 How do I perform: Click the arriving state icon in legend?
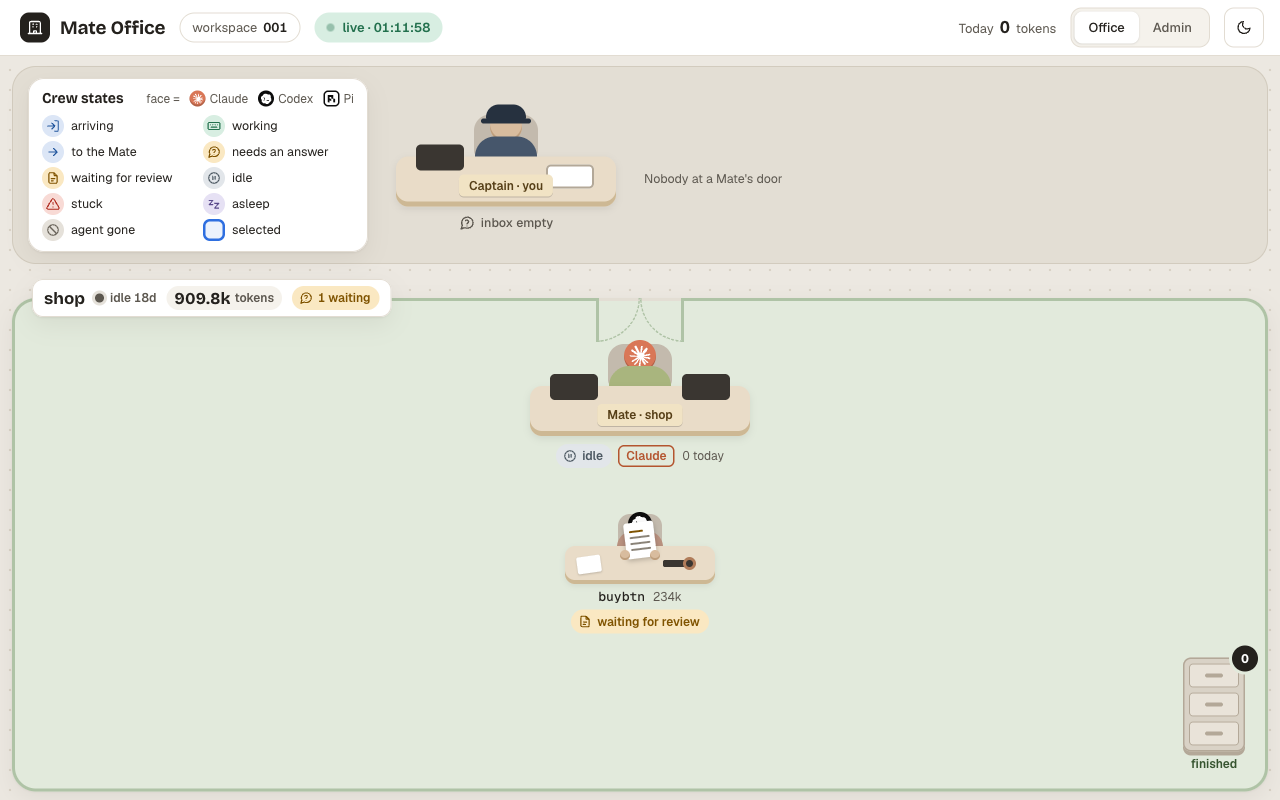click(x=53, y=126)
